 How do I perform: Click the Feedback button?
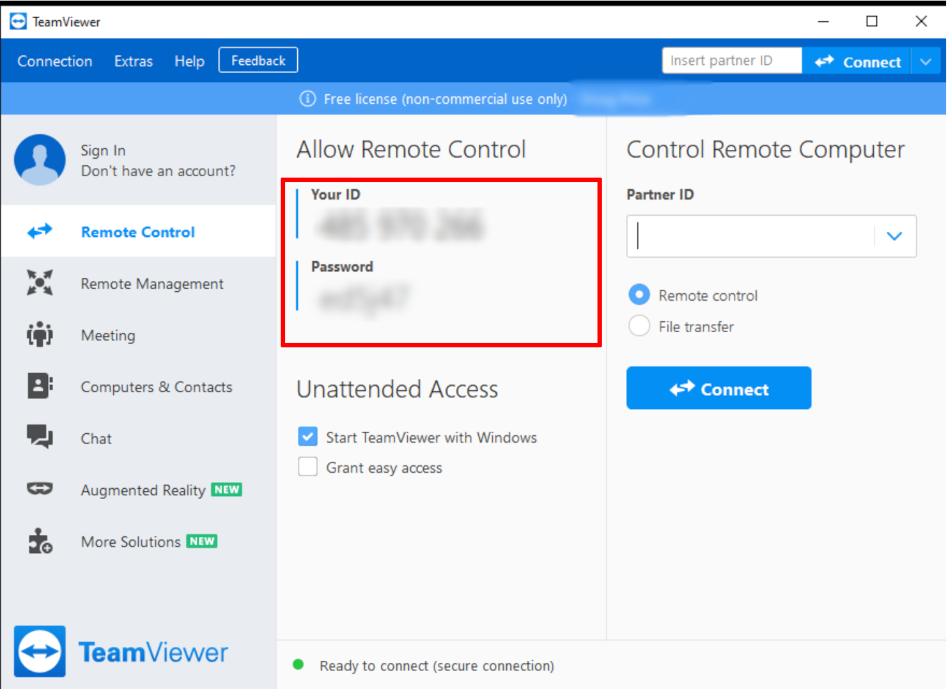[257, 60]
